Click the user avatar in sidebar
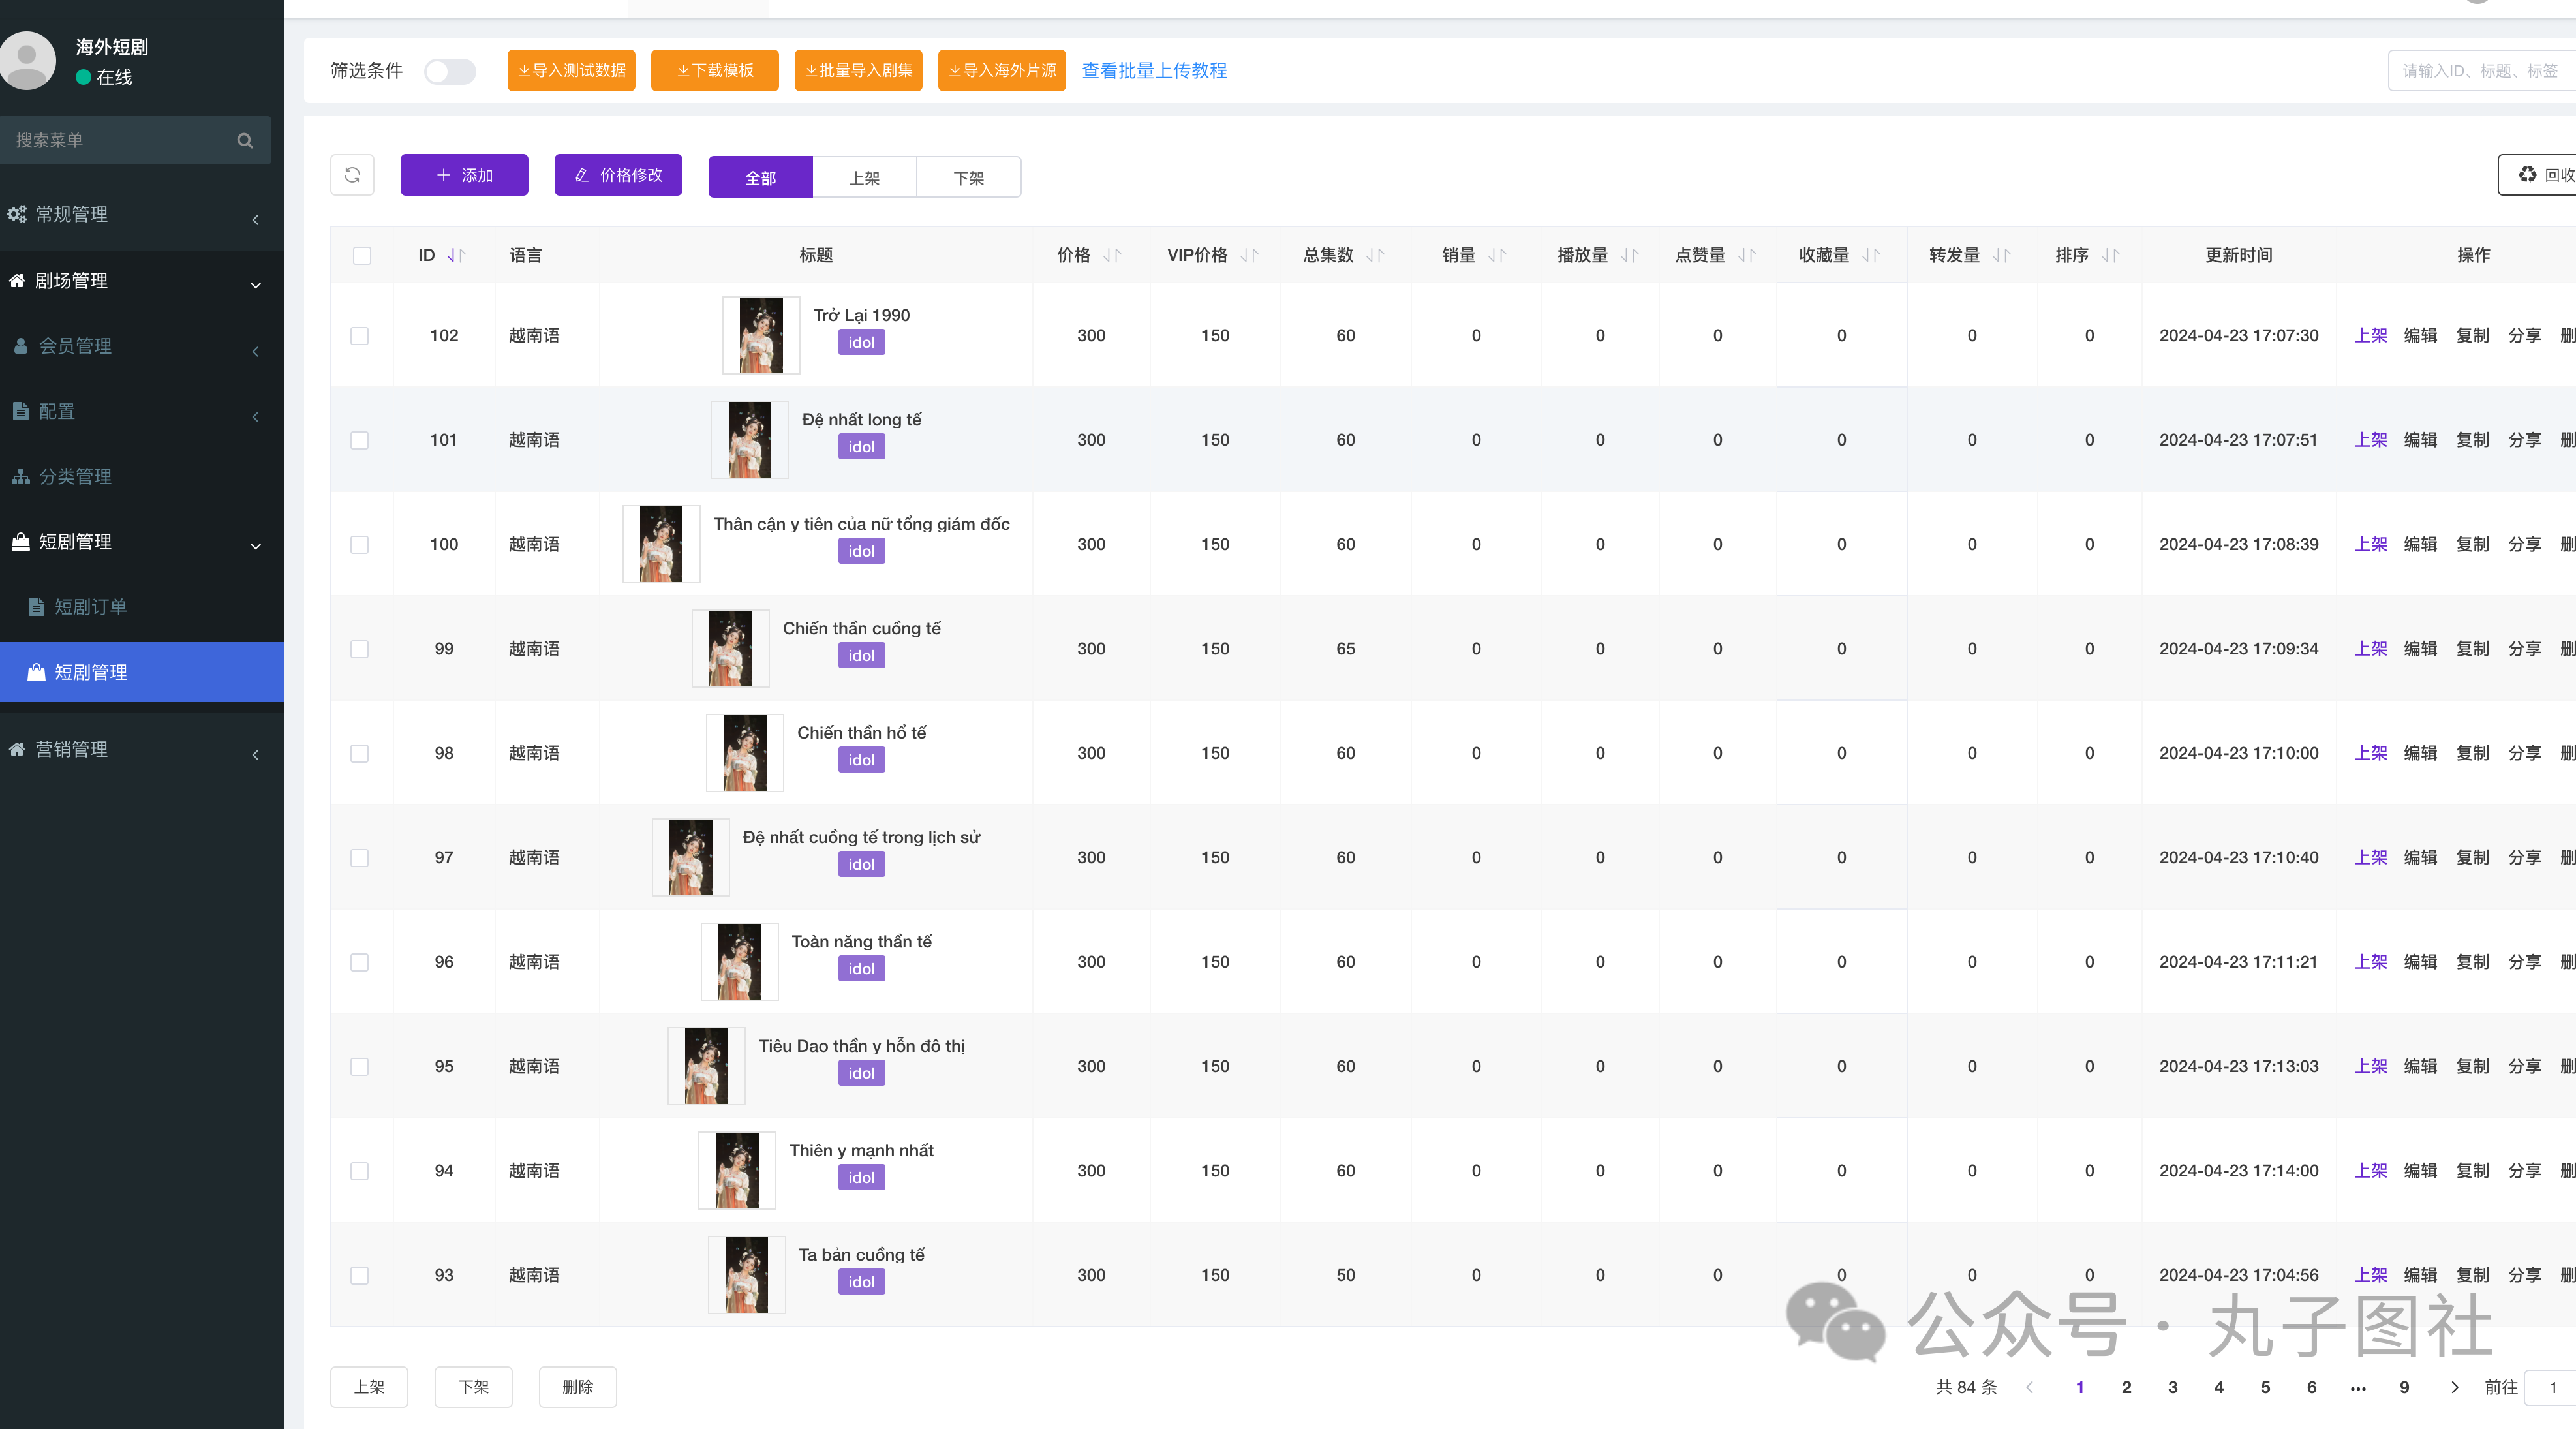Screen dimensions: 2576x1429 pyautogui.click(x=27, y=60)
